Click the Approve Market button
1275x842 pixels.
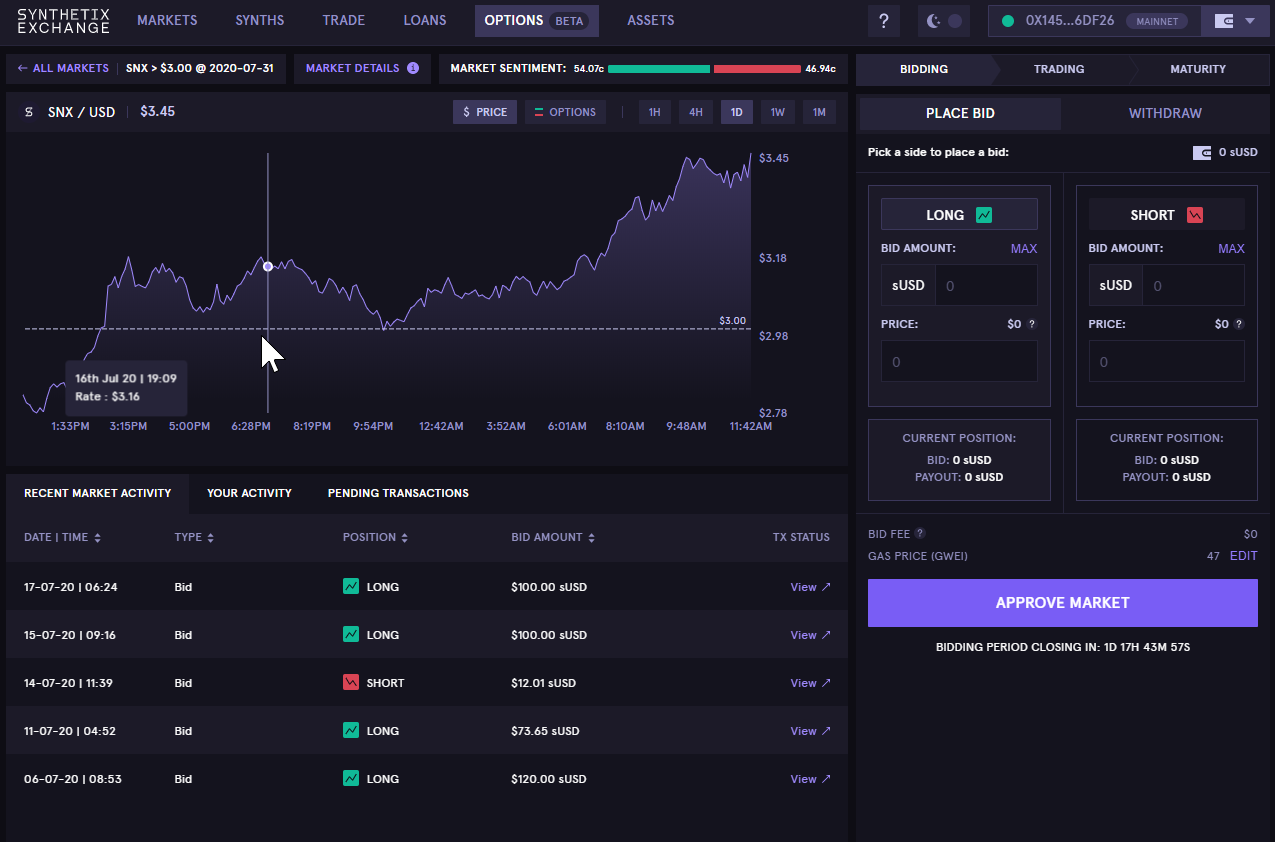(1063, 603)
